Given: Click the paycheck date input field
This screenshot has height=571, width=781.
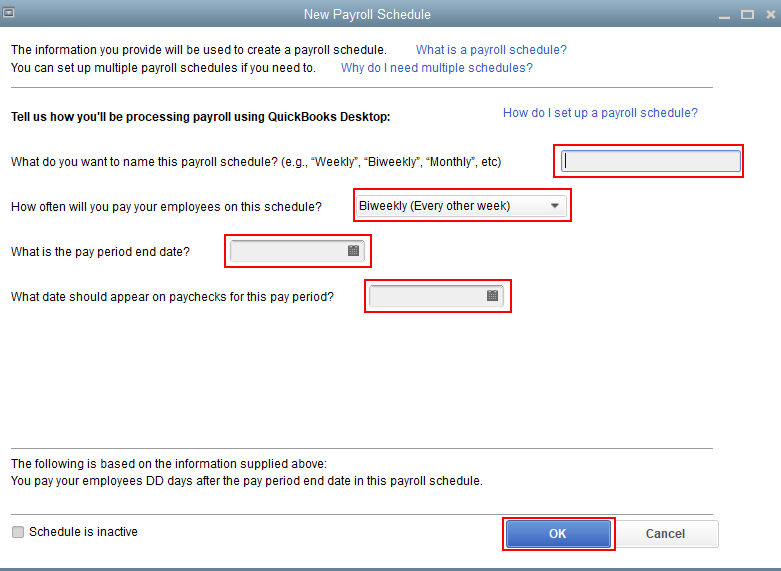Looking at the screenshot, I should pos(427,296).
